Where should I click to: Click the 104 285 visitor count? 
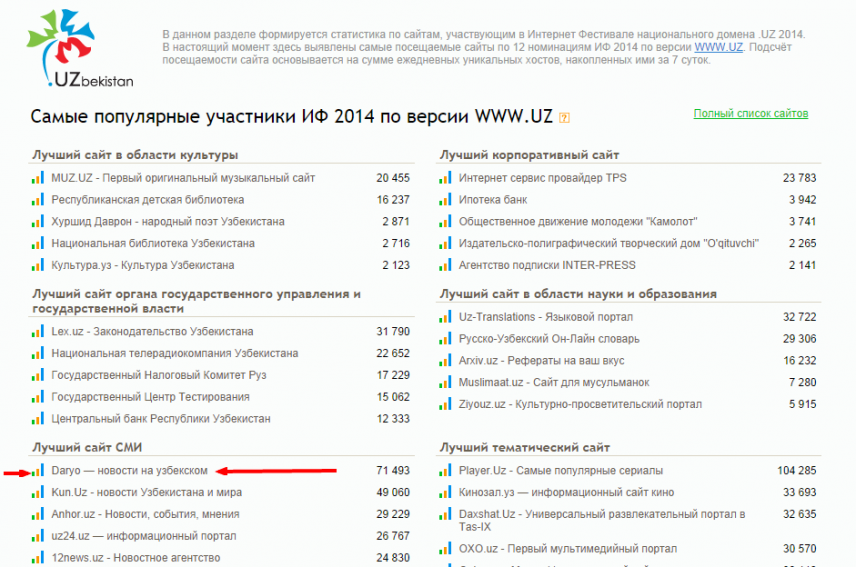pos(796,470)
